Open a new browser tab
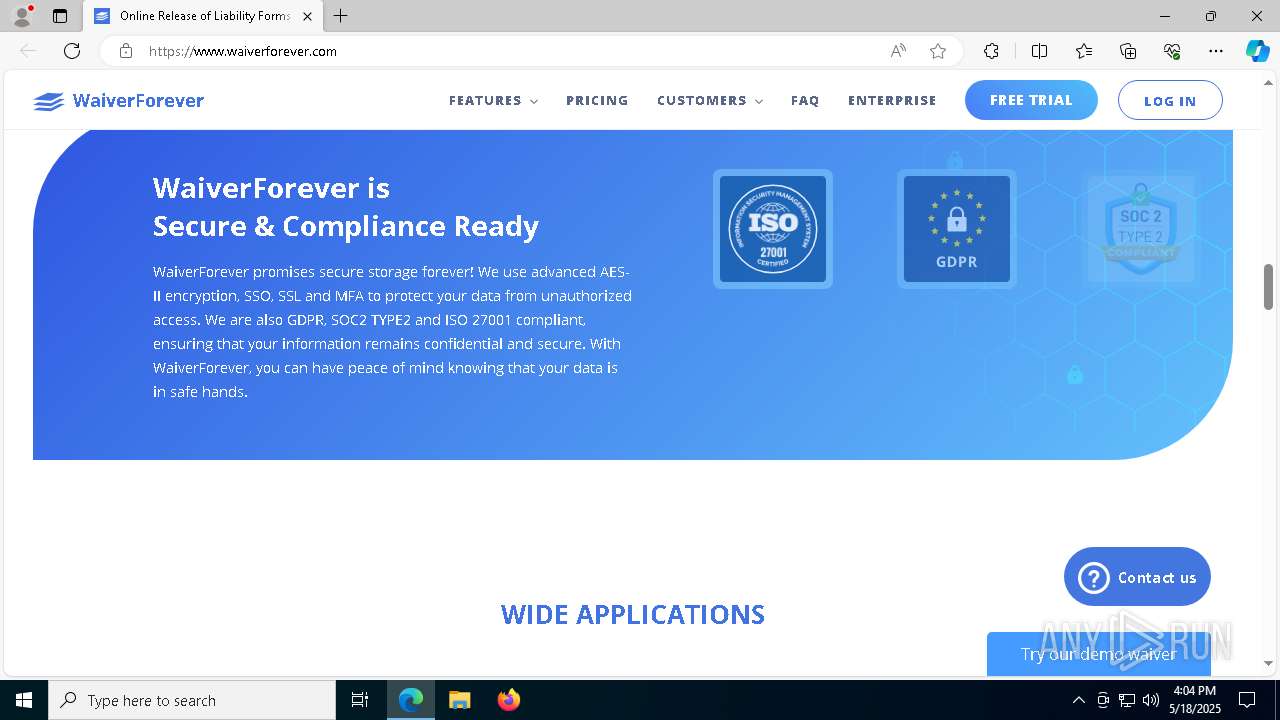 [340, 16]
